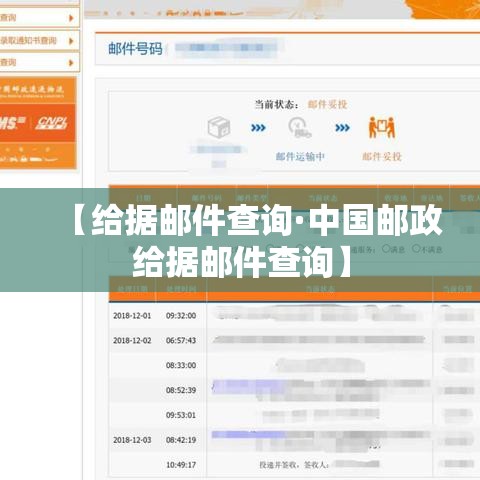480x480 pixels.
Task: Click the 08:33:00 time cell
Action: point(181,365)
